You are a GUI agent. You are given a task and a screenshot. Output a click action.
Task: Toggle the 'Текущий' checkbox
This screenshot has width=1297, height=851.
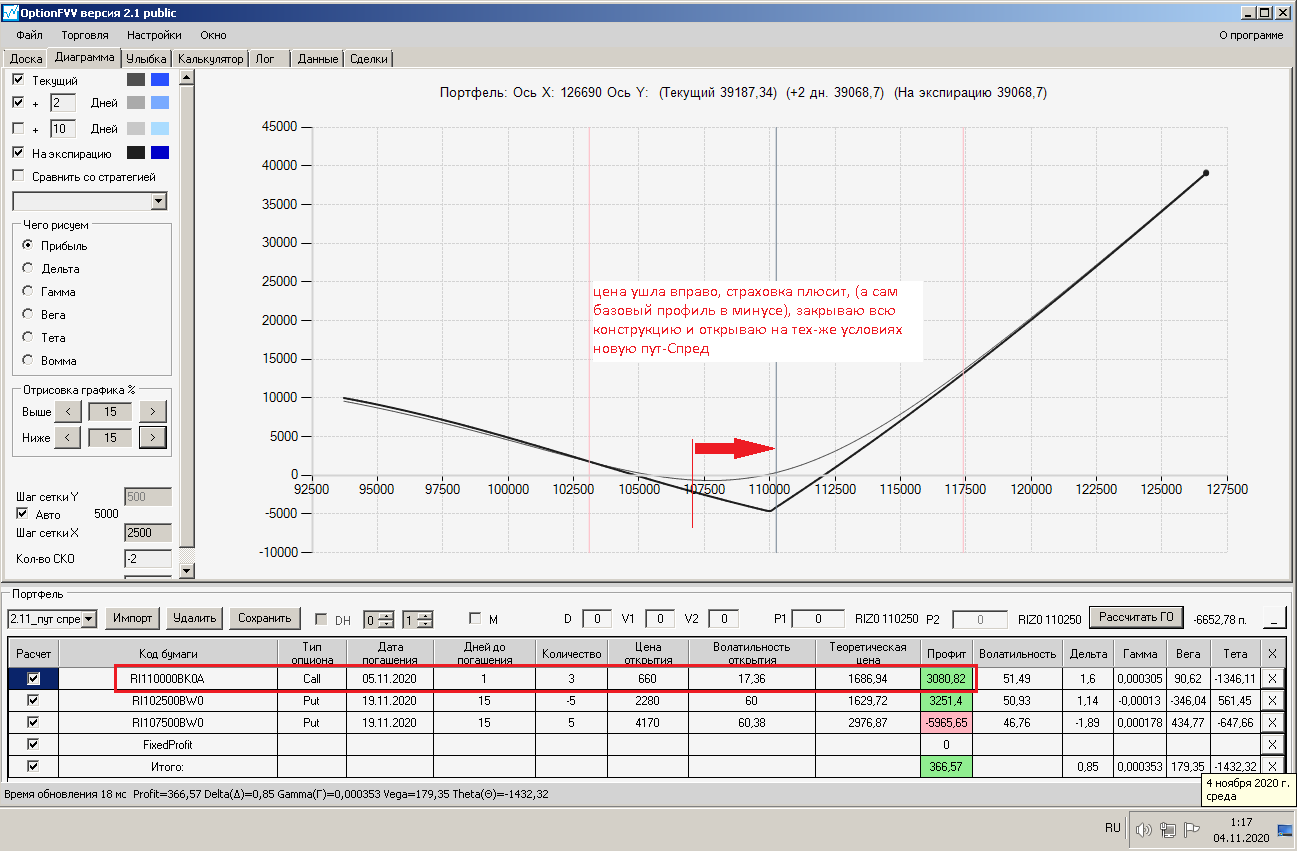point(18,79)
